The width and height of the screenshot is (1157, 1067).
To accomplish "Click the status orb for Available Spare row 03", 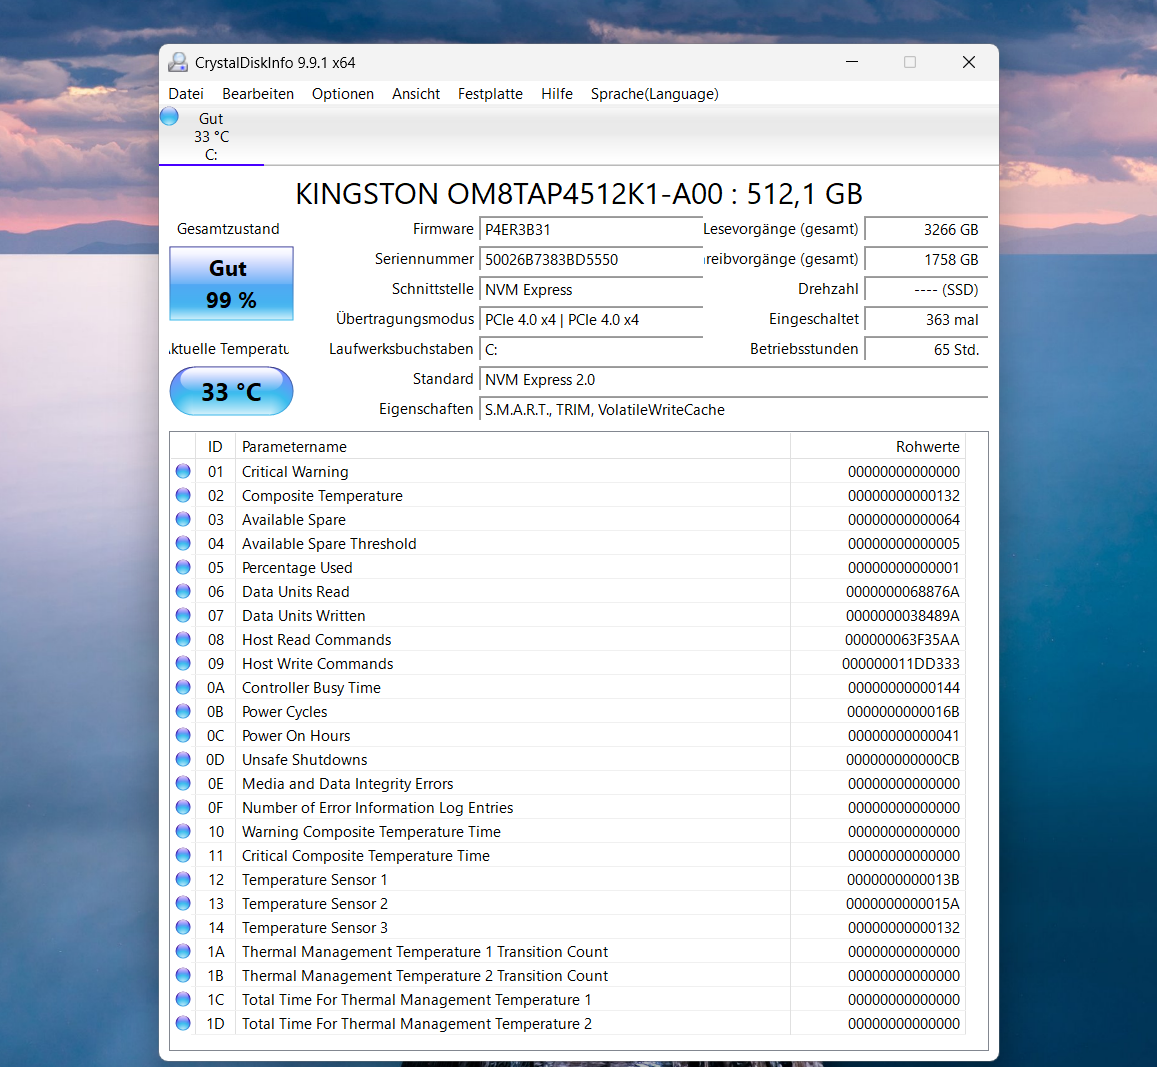I will coord(183,519).
